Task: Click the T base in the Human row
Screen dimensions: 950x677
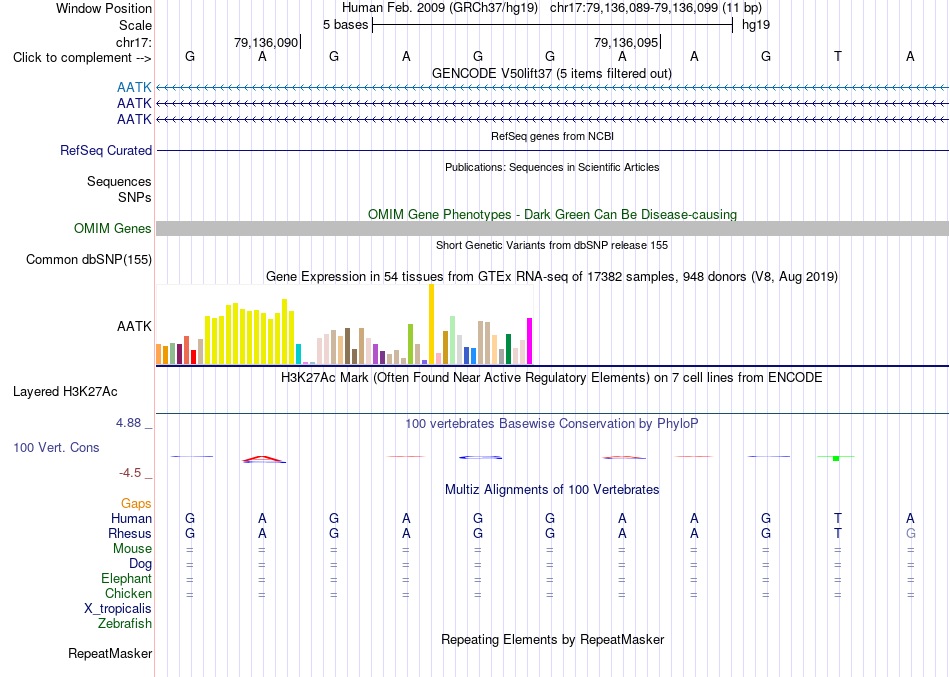Action: click(x=838, y=518)
